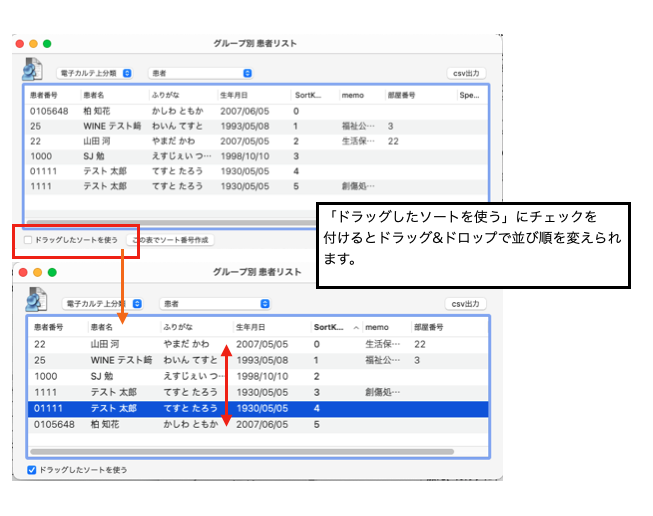Minimize the lower patient list window

pos(34,272)
